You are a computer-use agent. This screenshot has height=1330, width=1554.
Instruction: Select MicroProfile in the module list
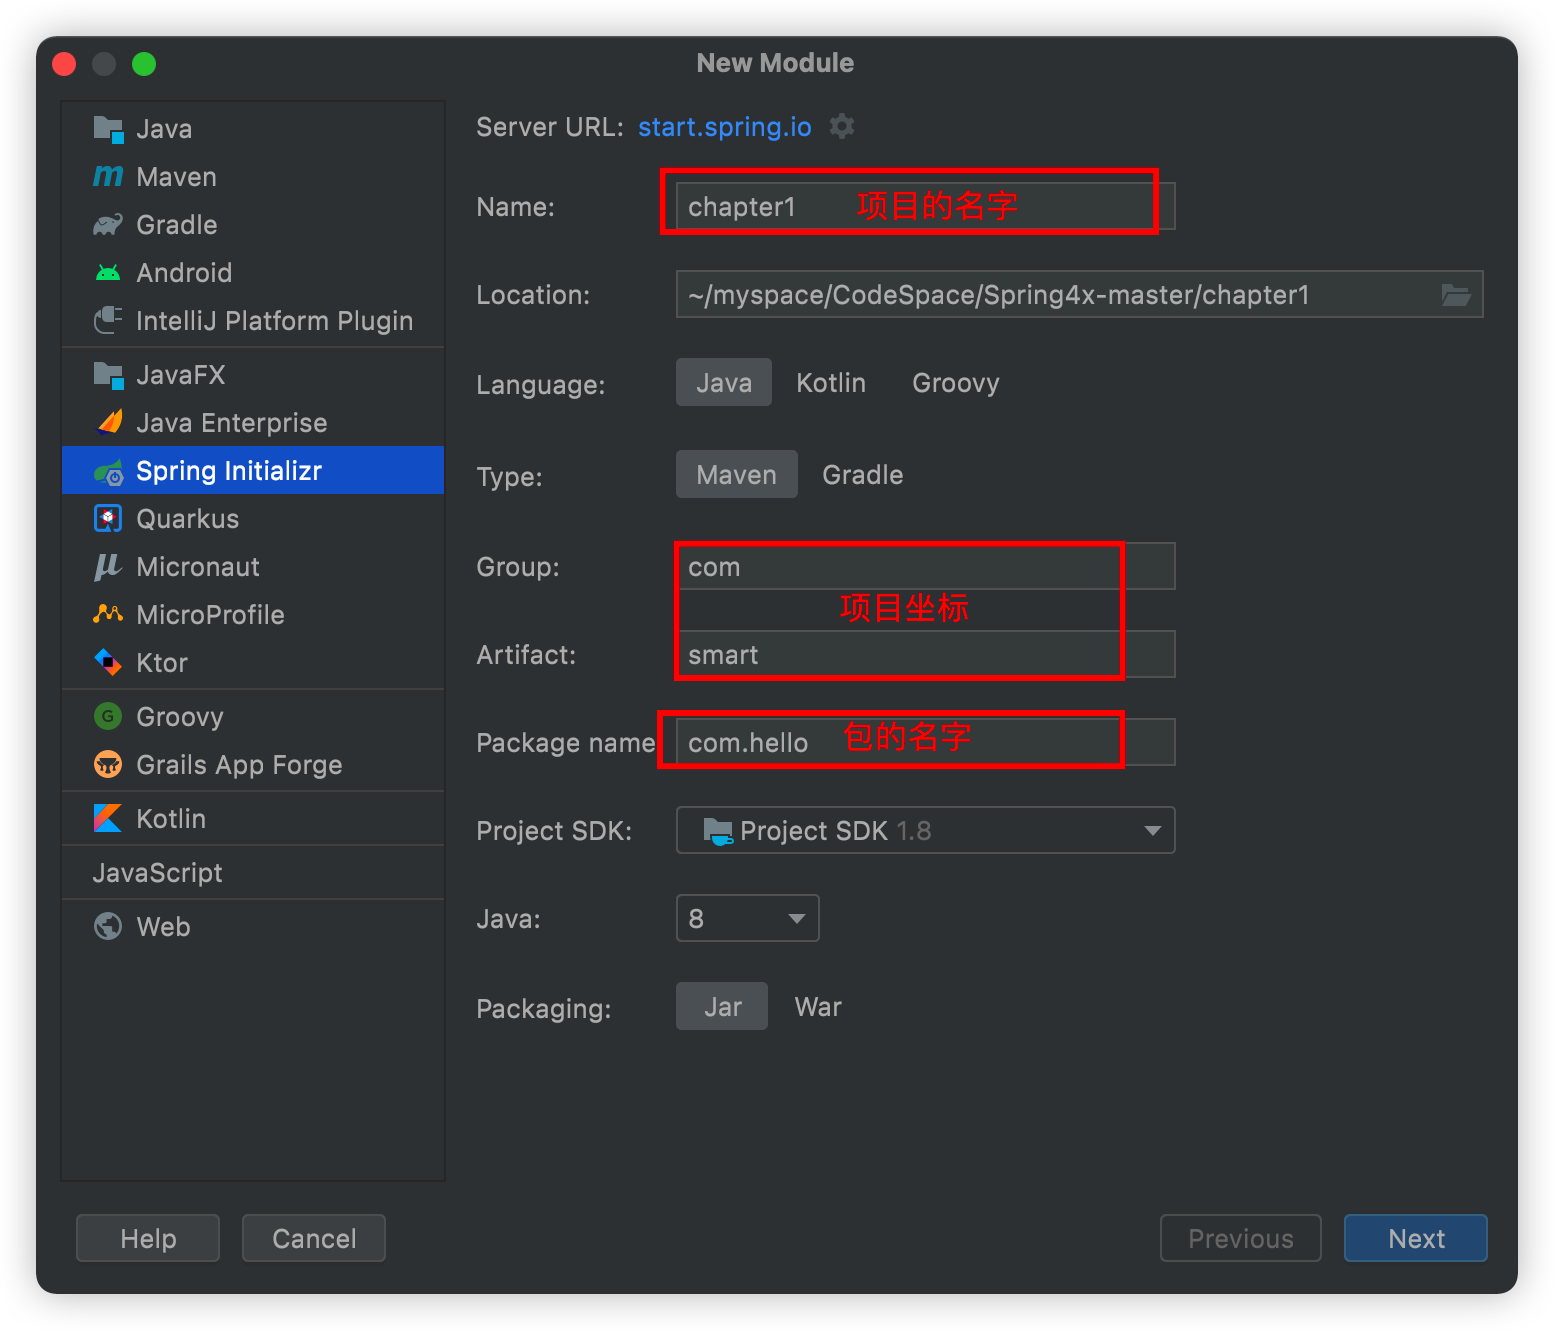[x=253, y=615]
